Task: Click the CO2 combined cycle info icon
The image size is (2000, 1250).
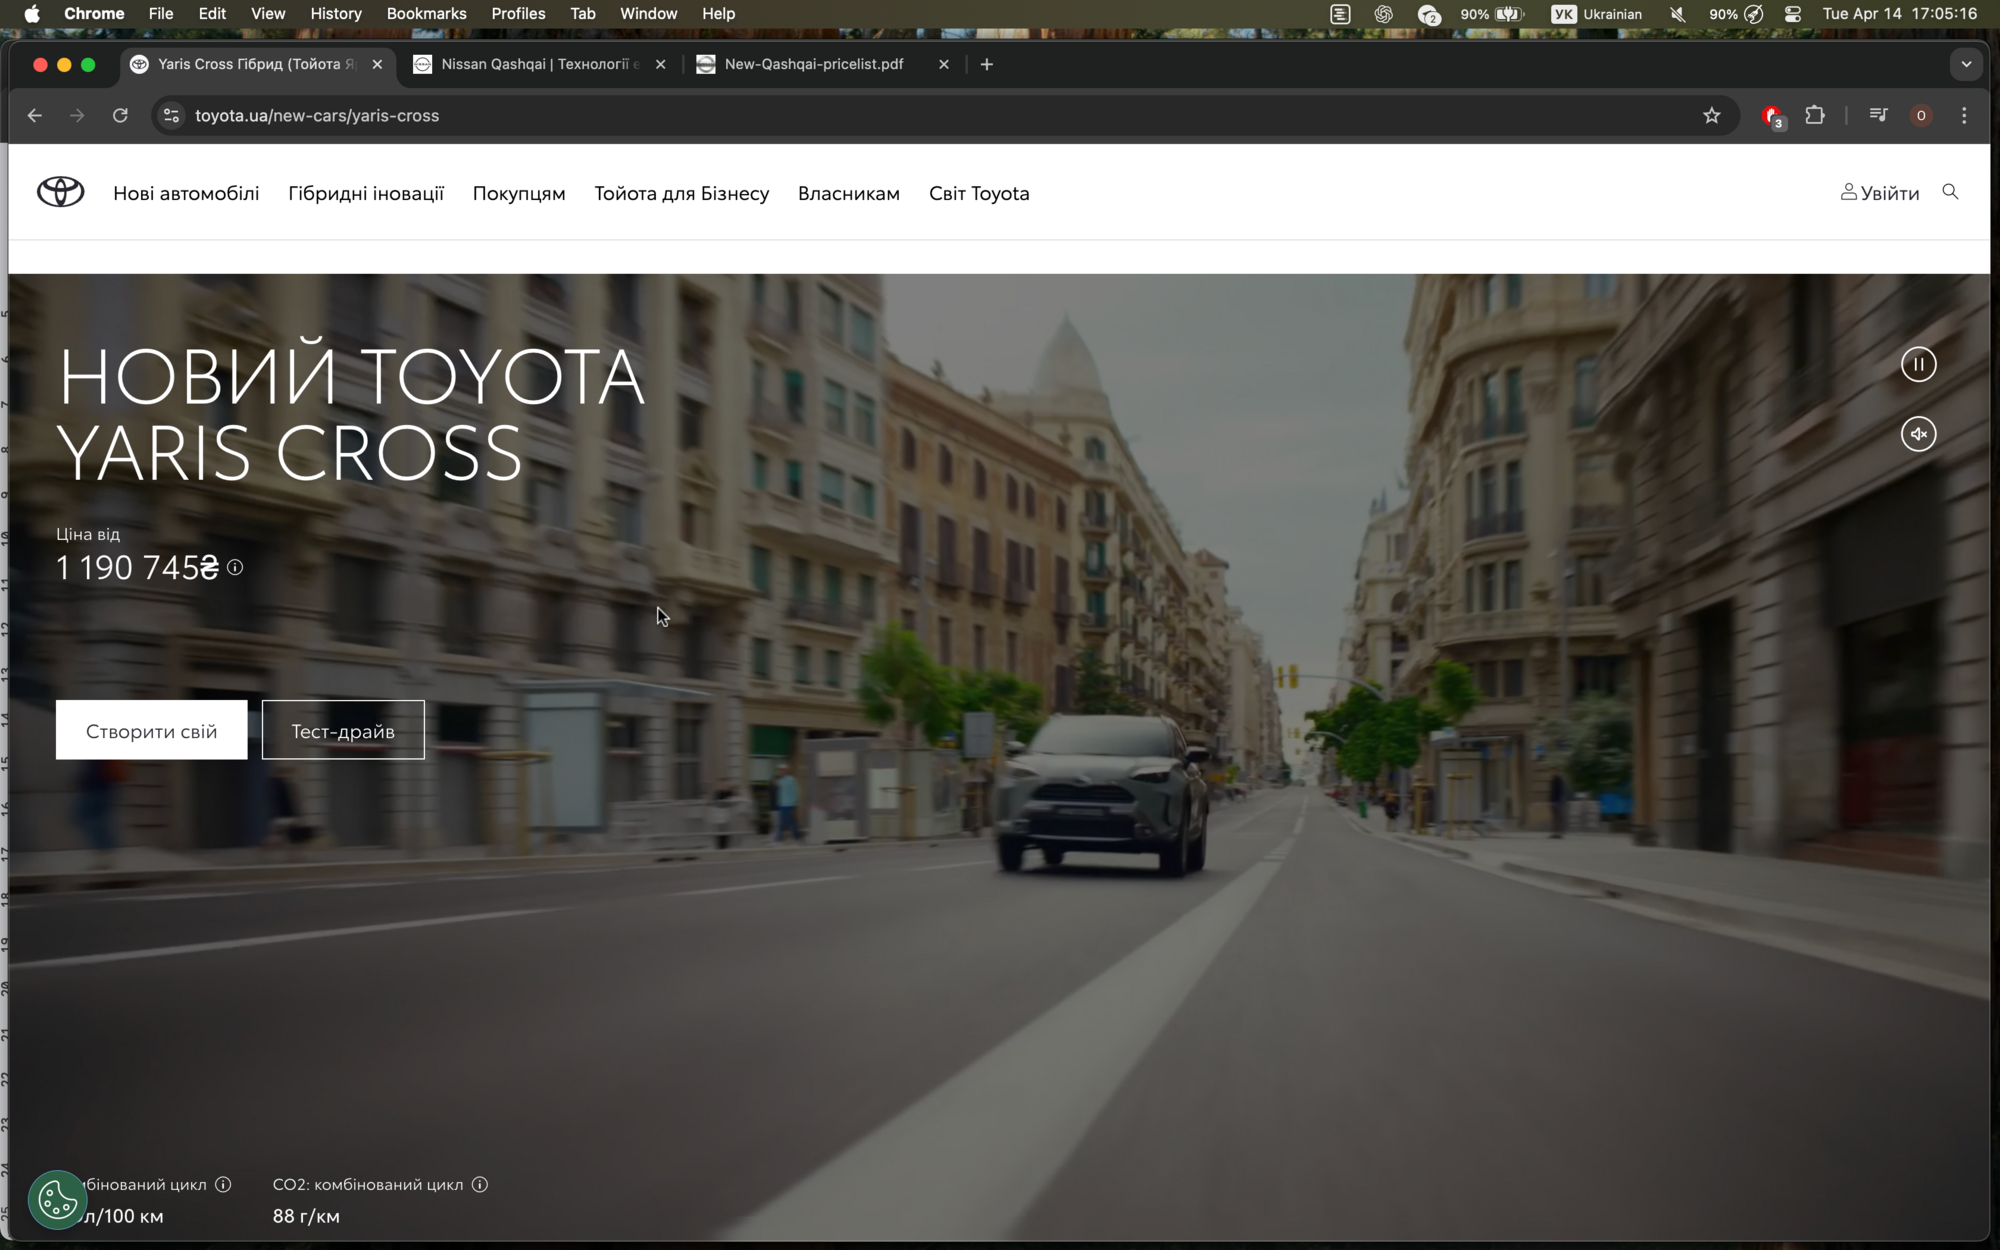Action: tap(480, 1185)
